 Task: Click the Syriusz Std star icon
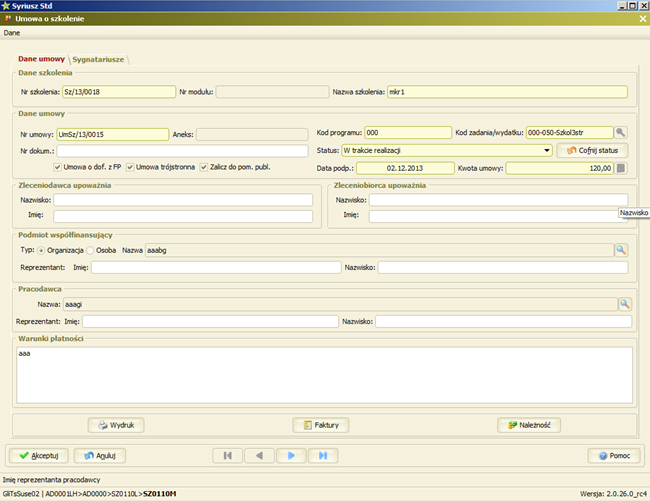pos(5,6)
